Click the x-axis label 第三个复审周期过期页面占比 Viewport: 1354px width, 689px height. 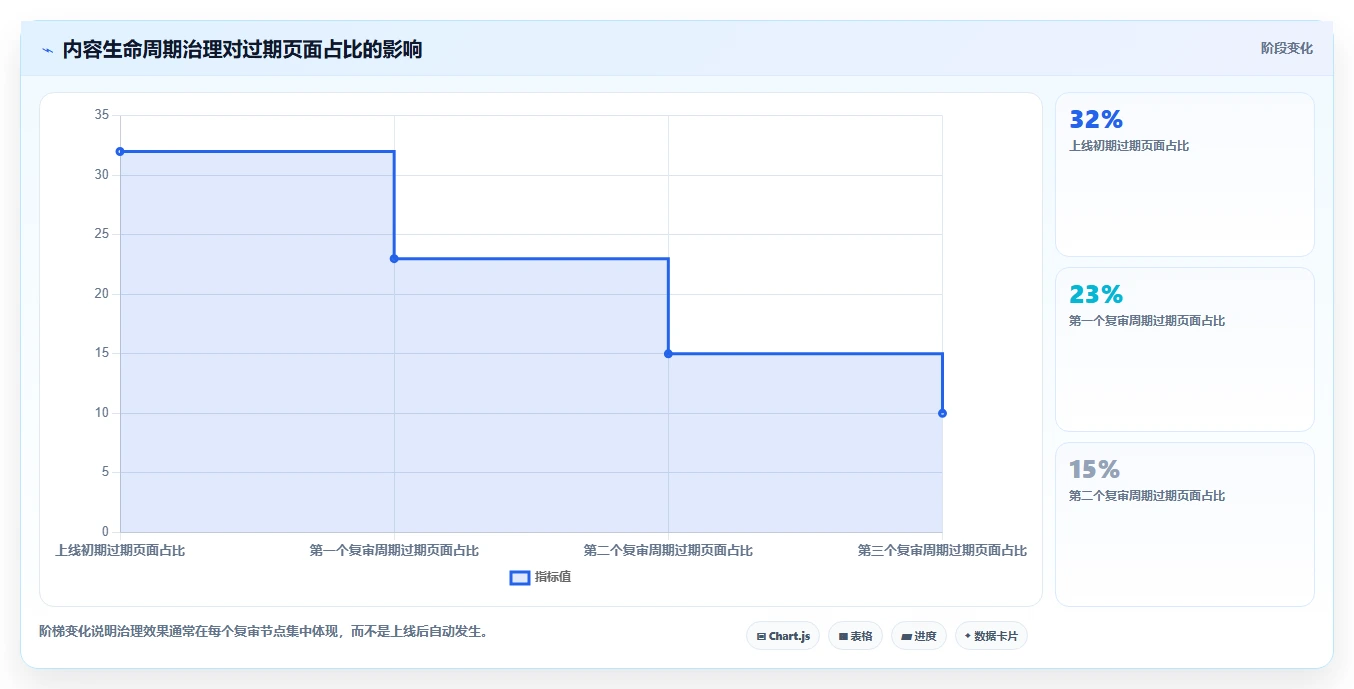click(x=942, y=550)
